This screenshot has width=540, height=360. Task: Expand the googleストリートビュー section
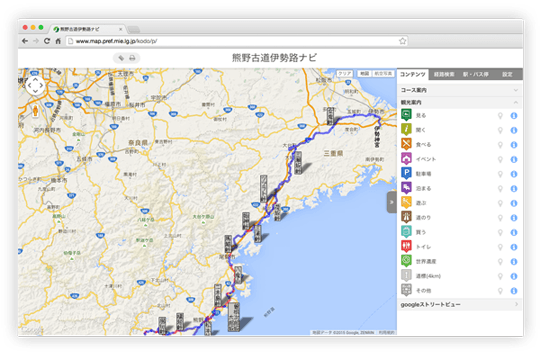[460, 305]
